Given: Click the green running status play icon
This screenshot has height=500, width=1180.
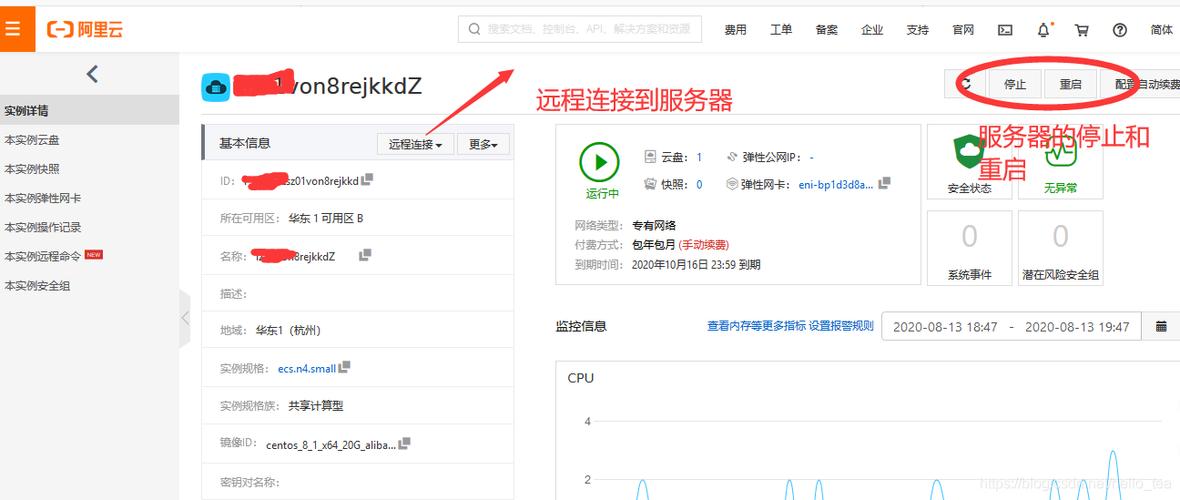Looking at the screenshot, I should pyautogui.click(x=599, y=162).
